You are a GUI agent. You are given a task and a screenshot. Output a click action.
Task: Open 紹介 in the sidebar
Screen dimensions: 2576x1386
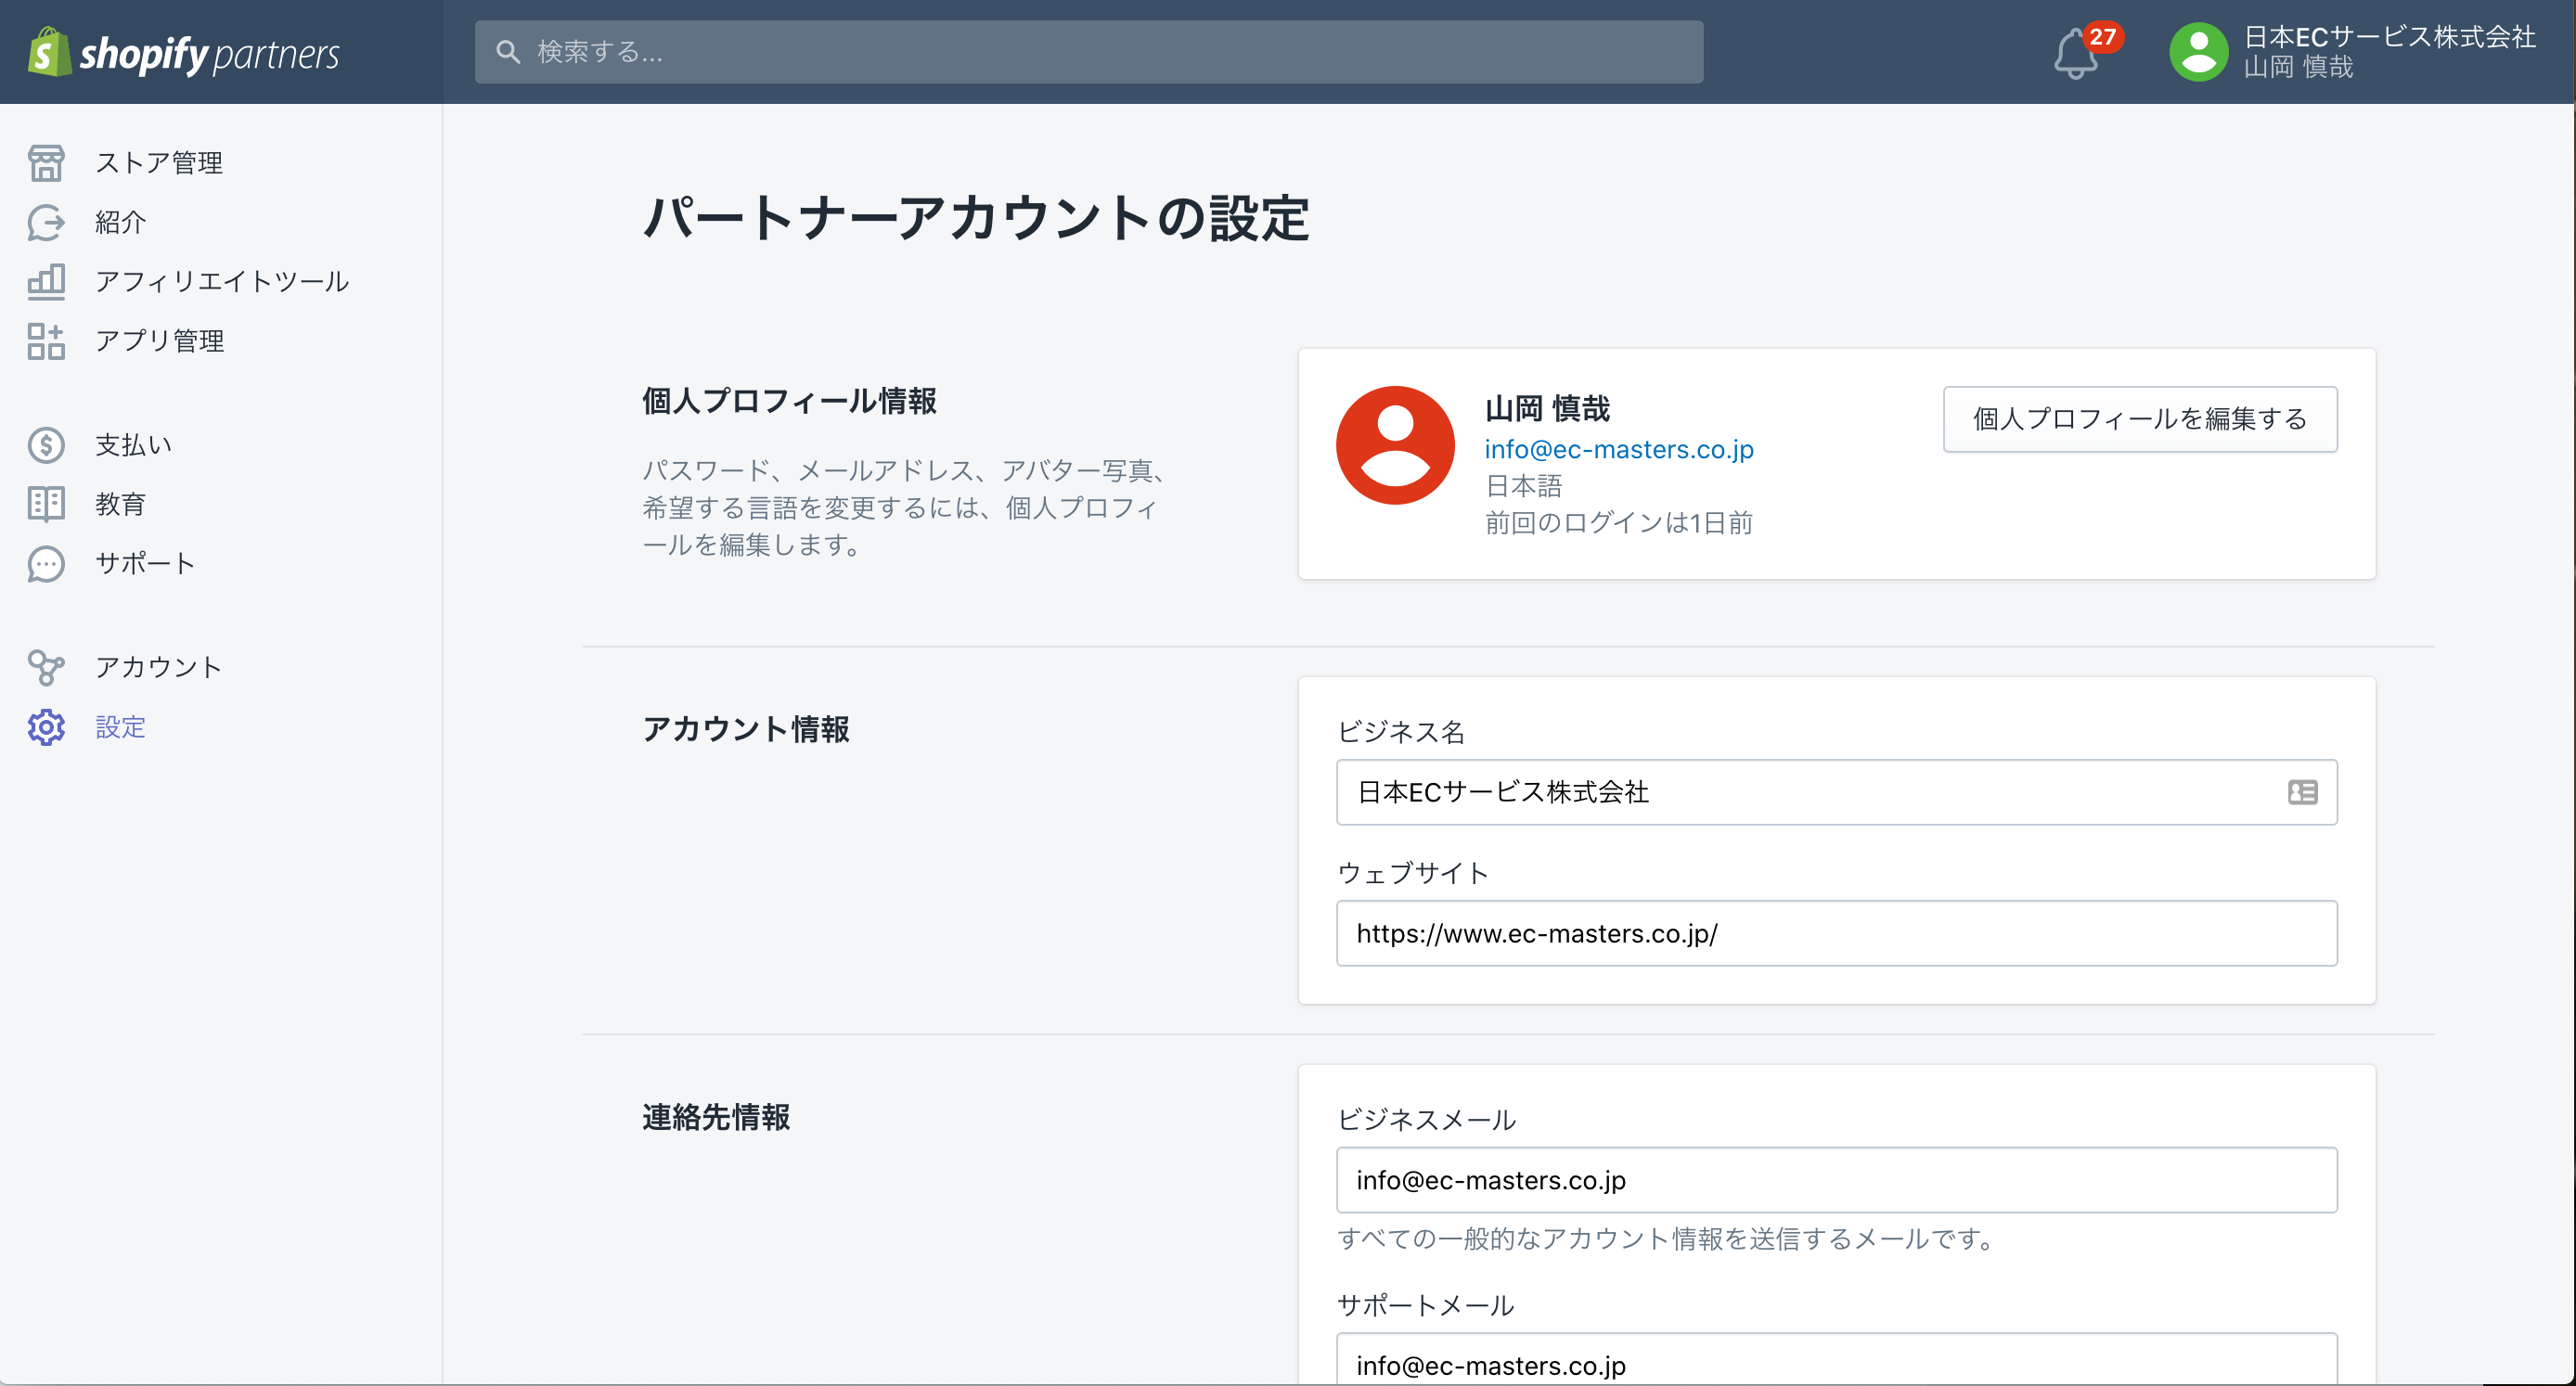click(121, 222)
